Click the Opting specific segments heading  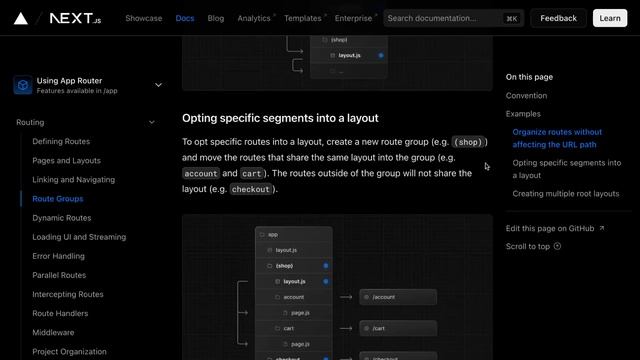(280, 118)
